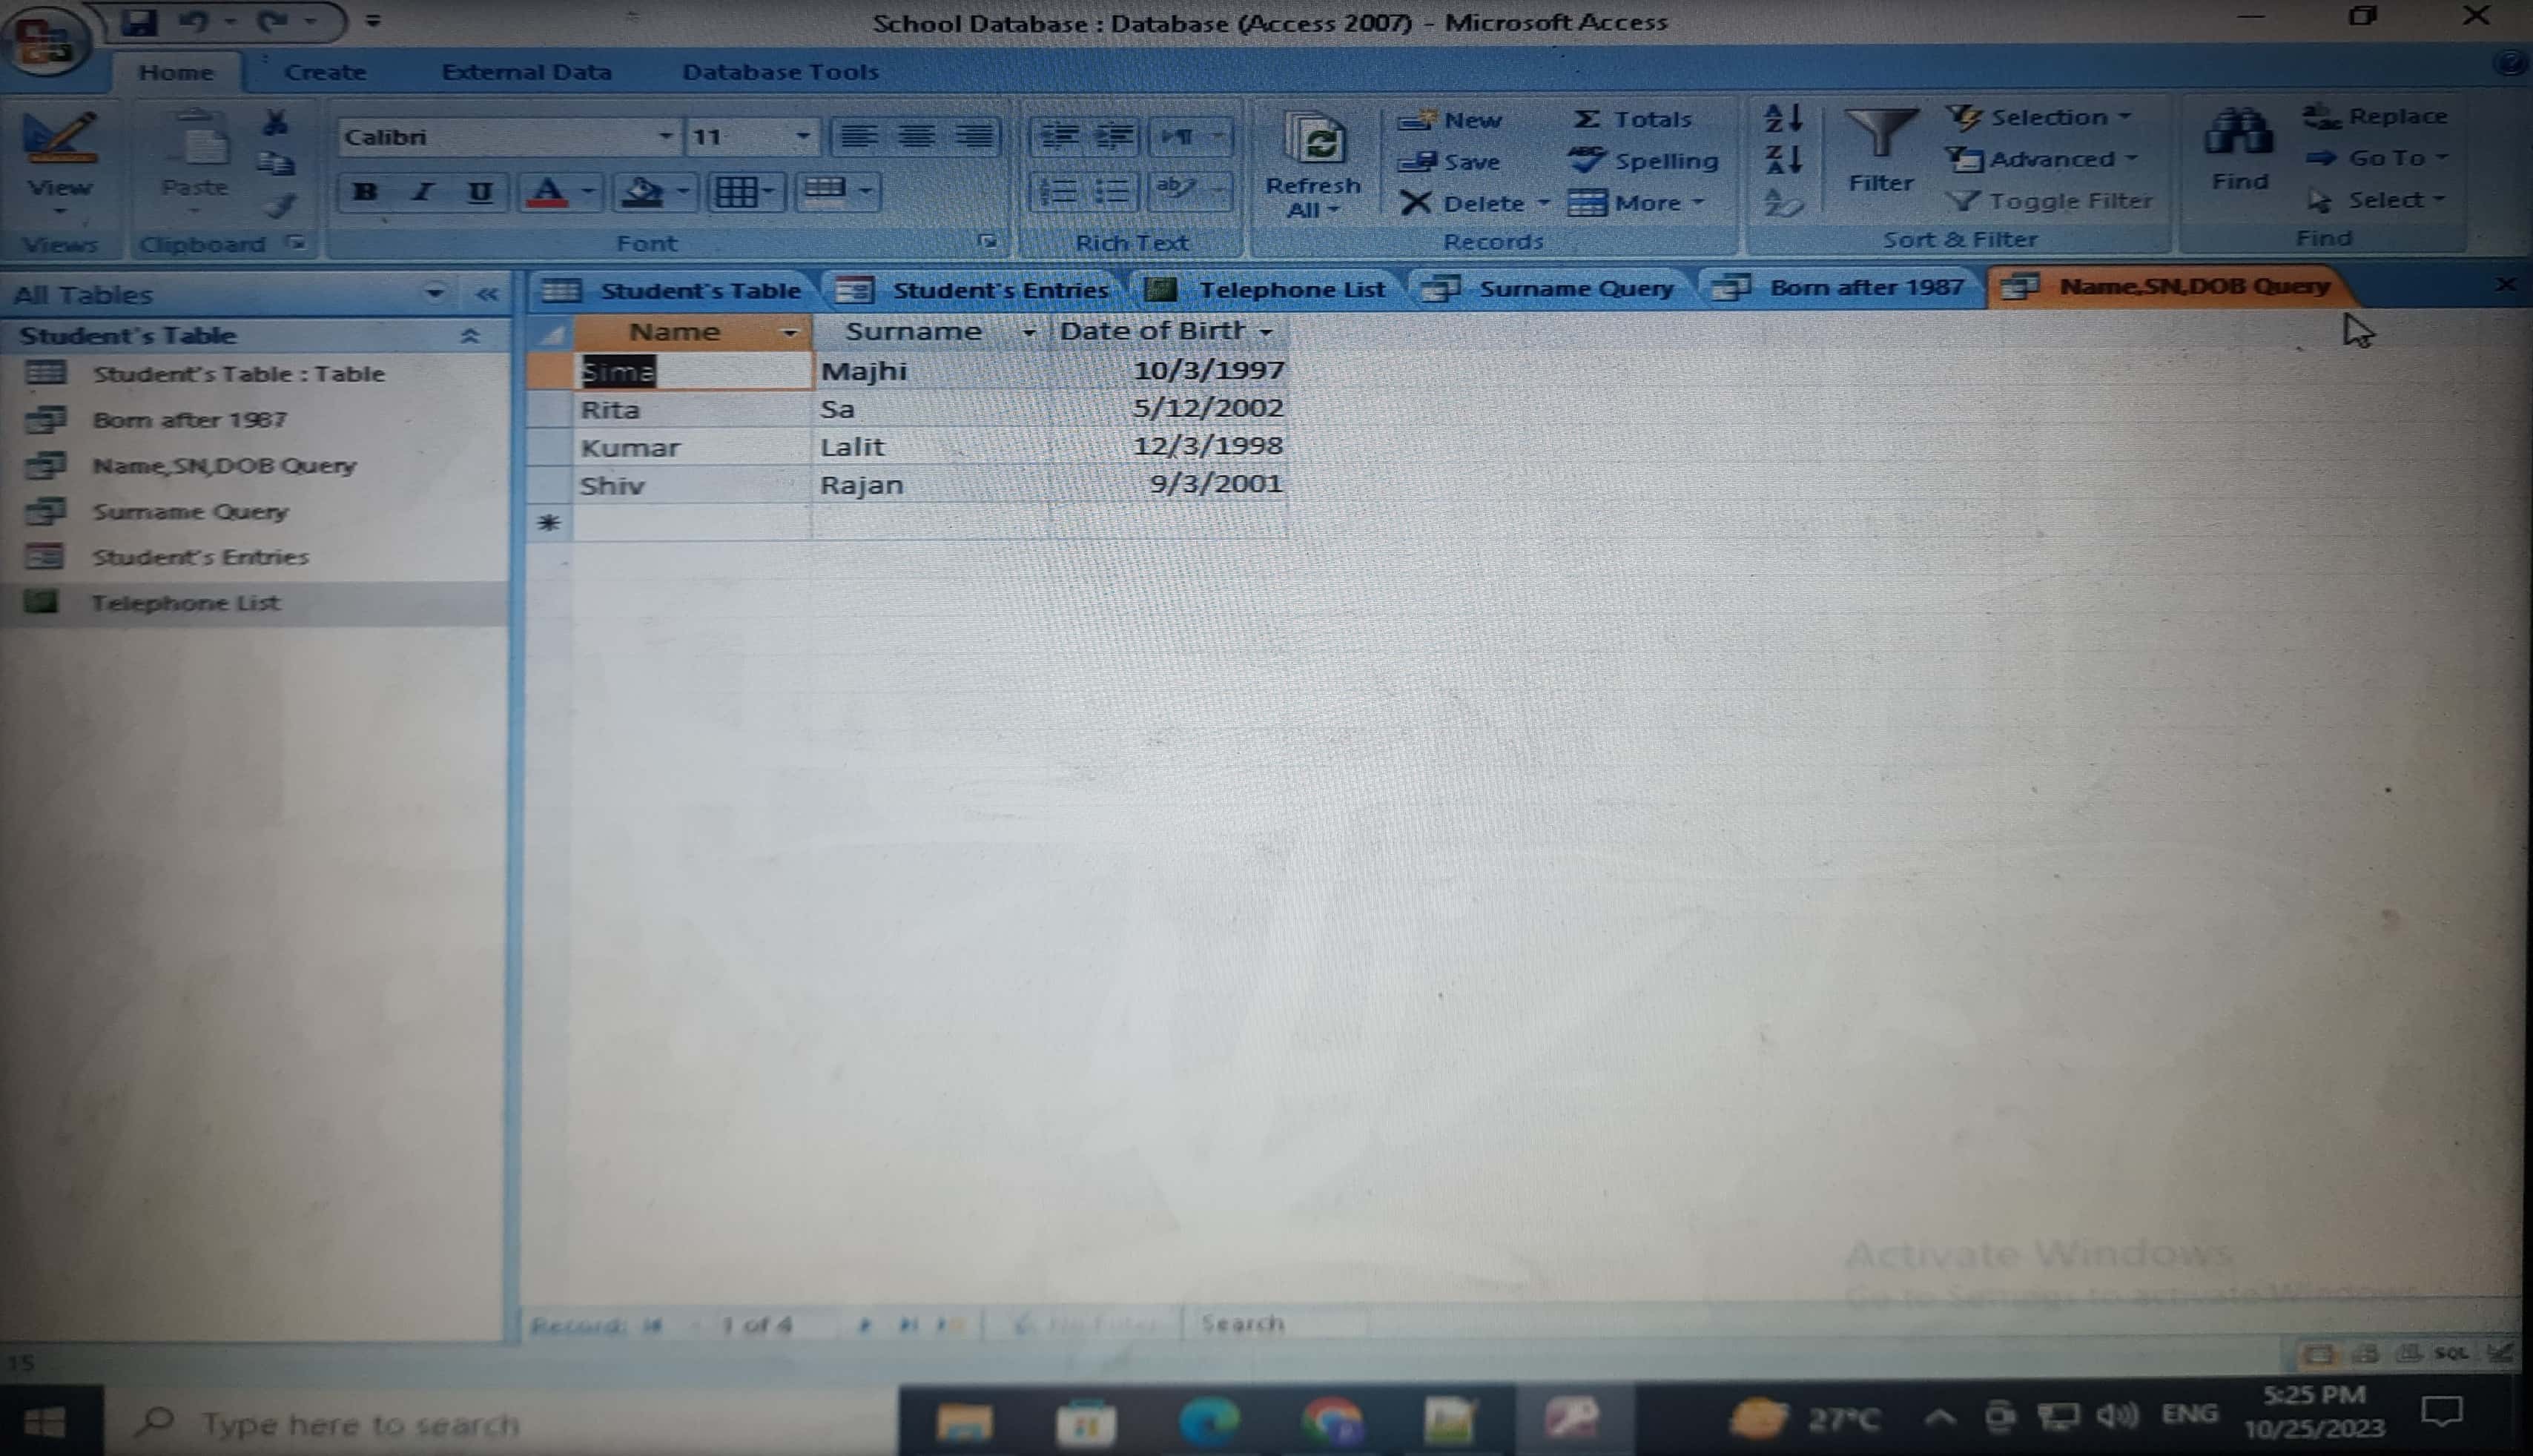Toggle bold formatting
The image size is (2533, 1456).
tap(365, 191)
